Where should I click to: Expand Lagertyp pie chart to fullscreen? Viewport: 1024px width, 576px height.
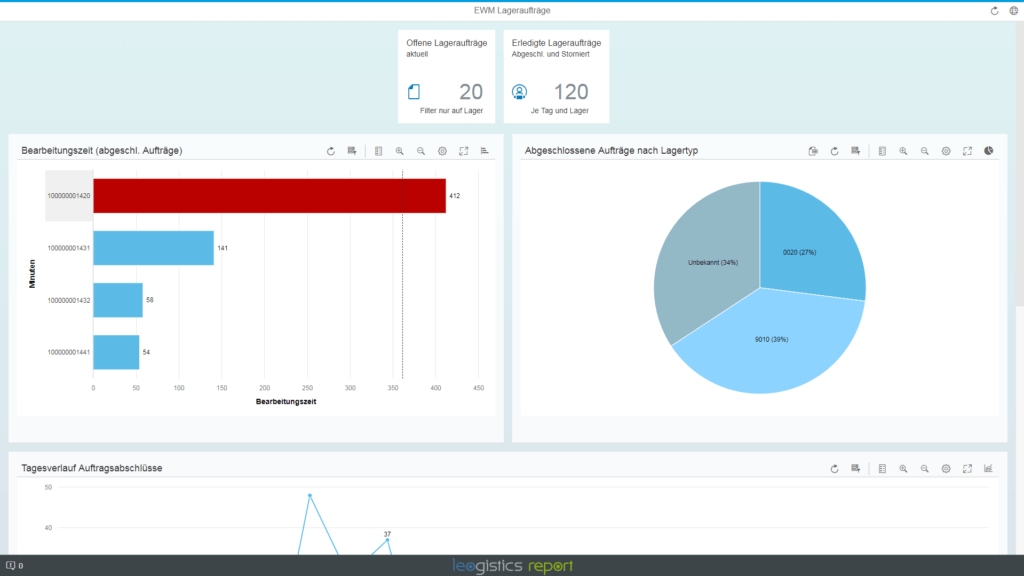coord(967,151)
